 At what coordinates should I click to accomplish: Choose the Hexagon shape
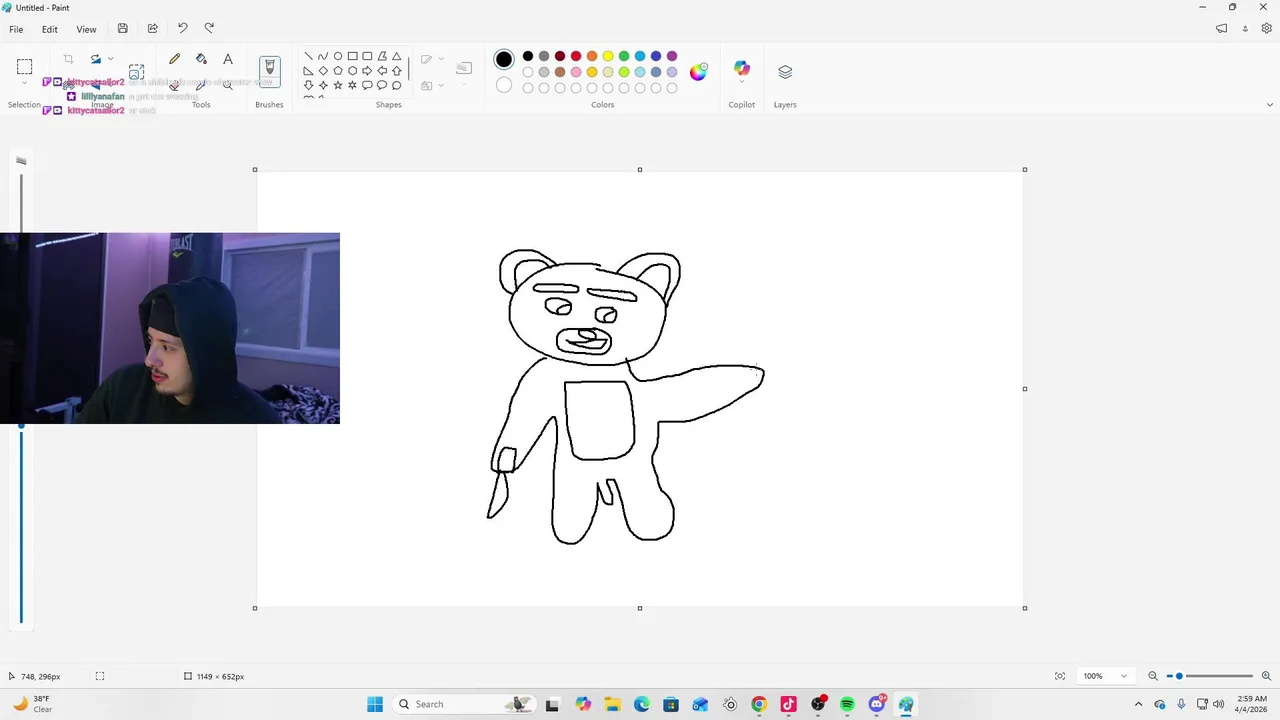coord(352,71)
